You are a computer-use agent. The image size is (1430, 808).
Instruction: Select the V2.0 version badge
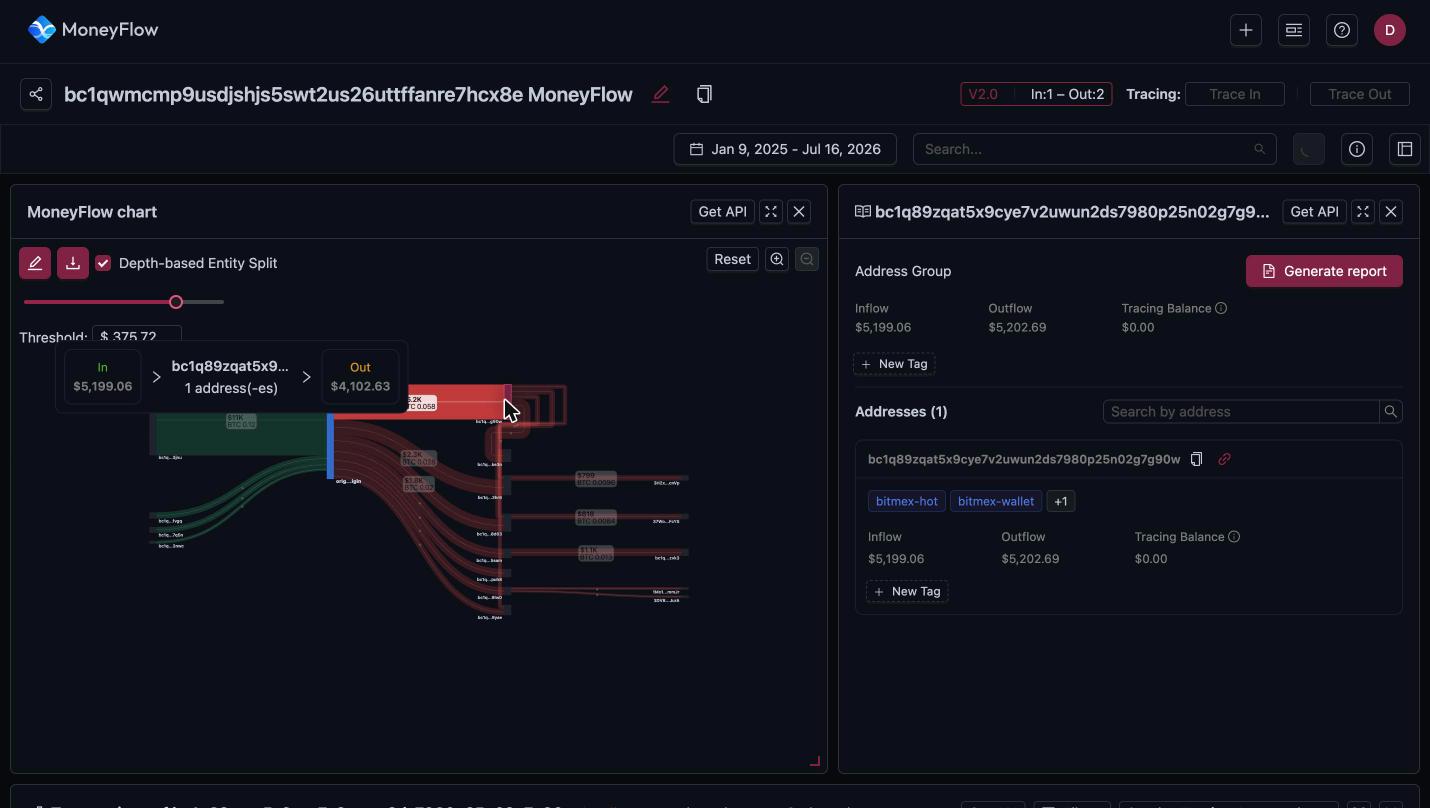(x=983, y=94)
